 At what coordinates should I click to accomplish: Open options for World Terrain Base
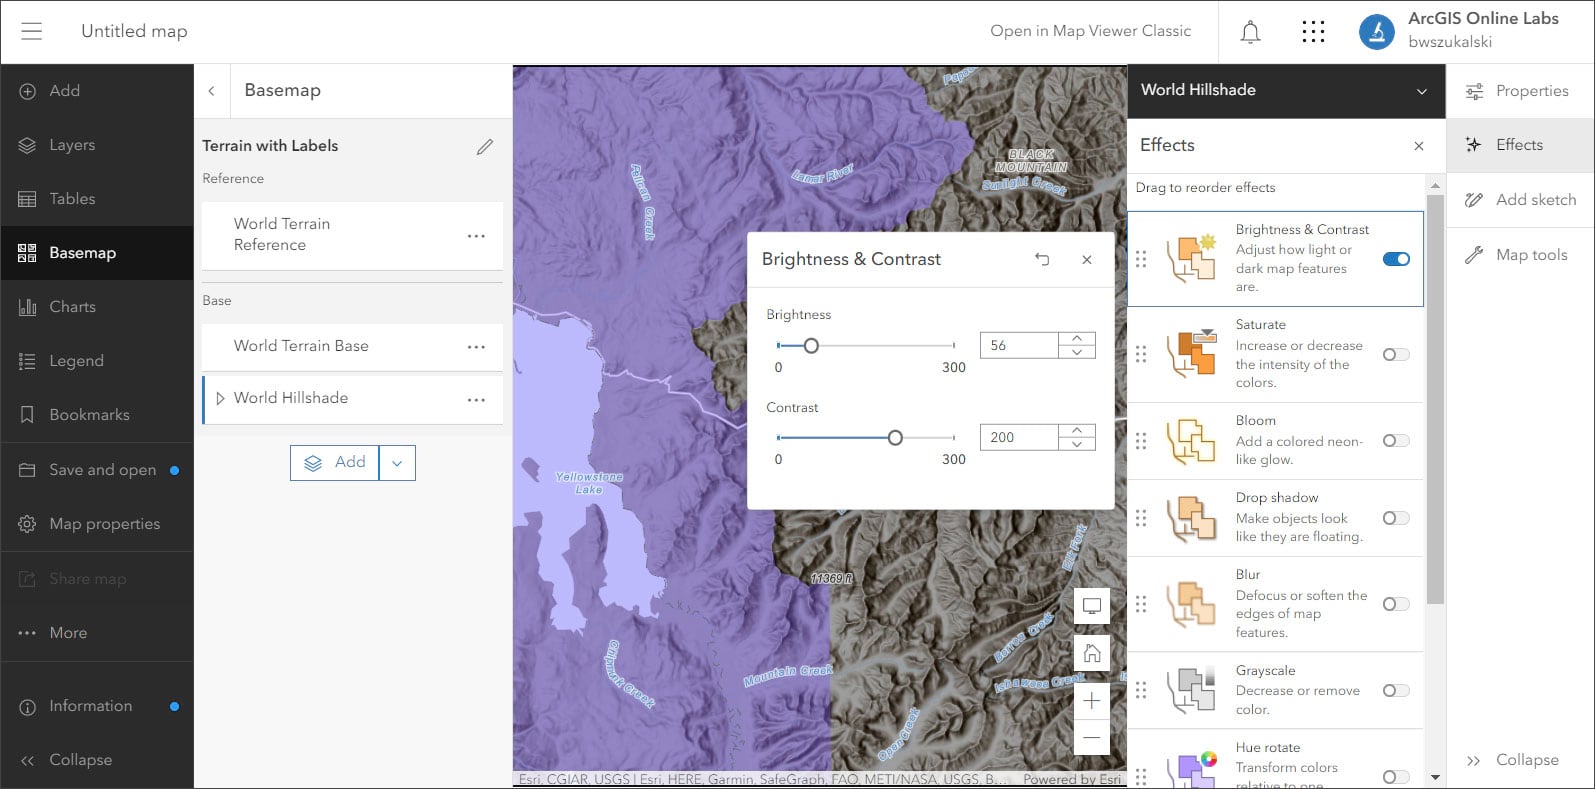[476, 347]
